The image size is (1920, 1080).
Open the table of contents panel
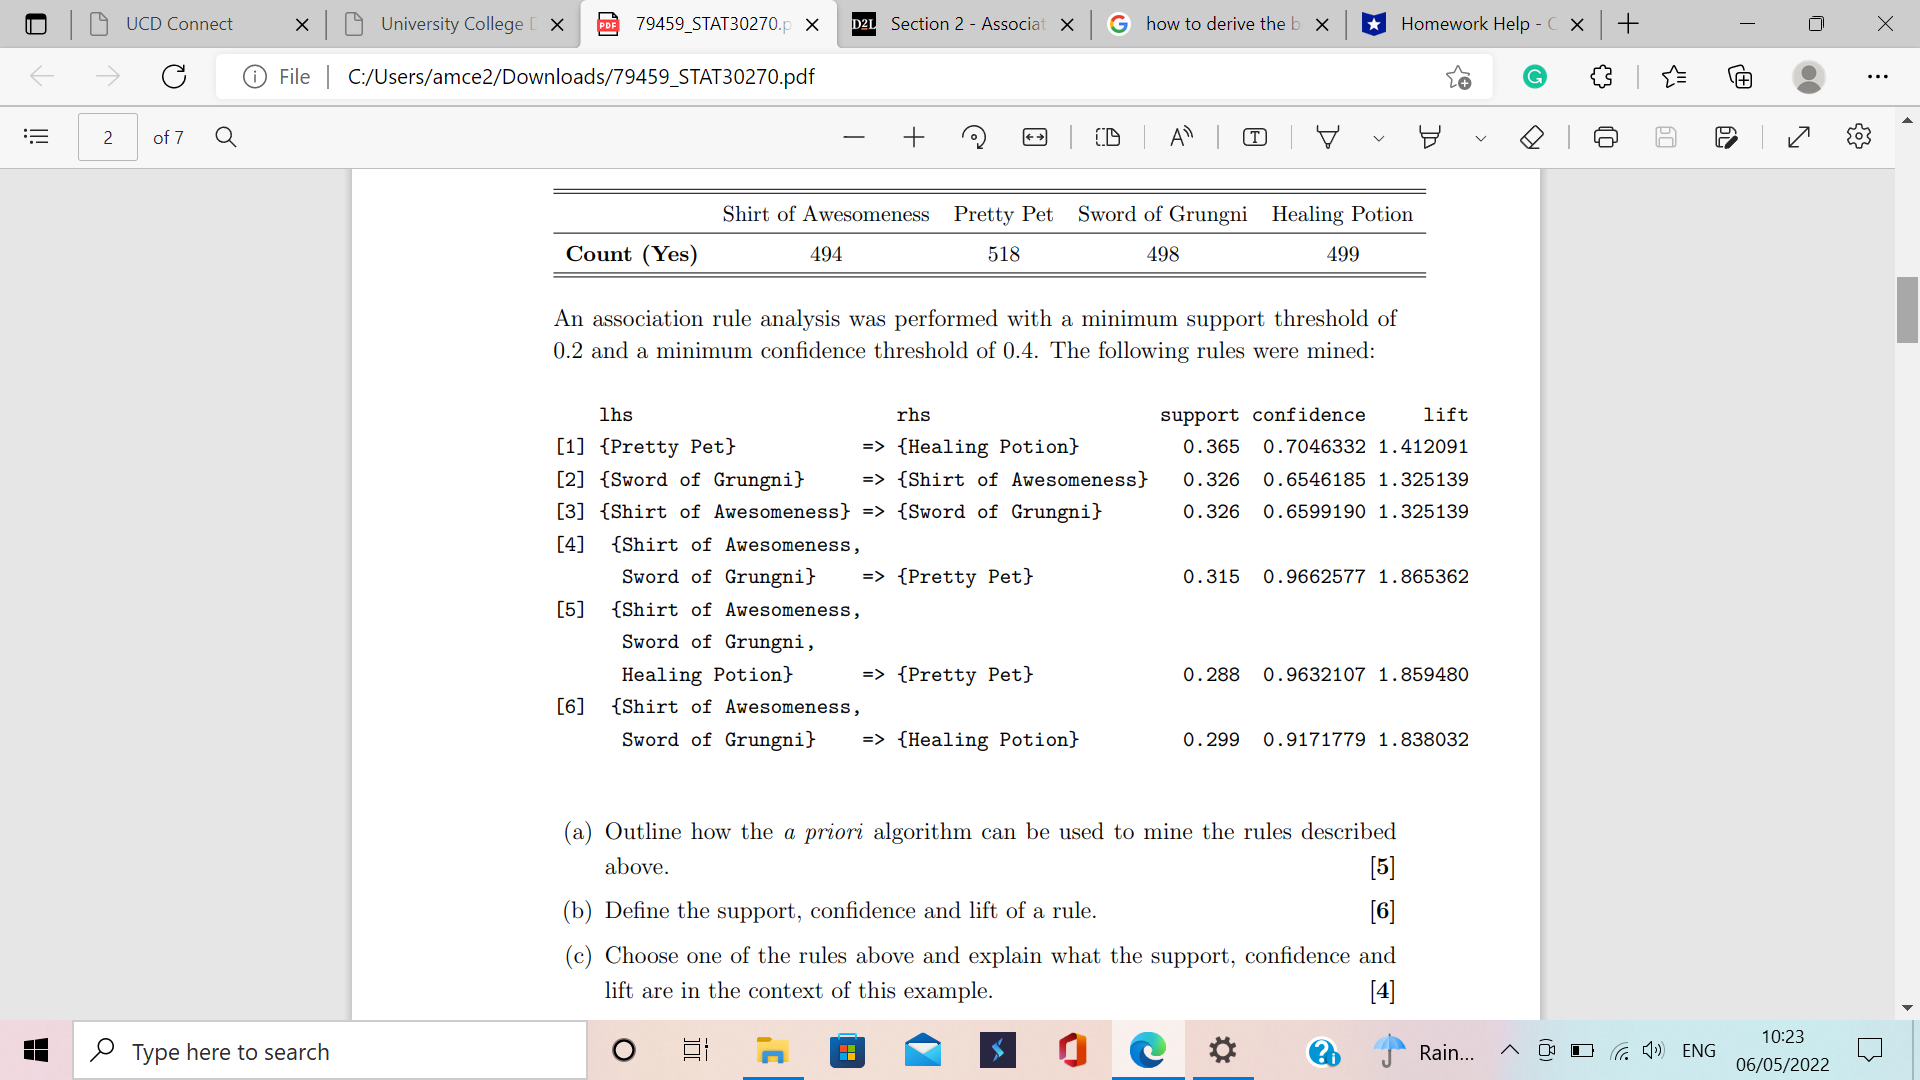click(37, 137)
